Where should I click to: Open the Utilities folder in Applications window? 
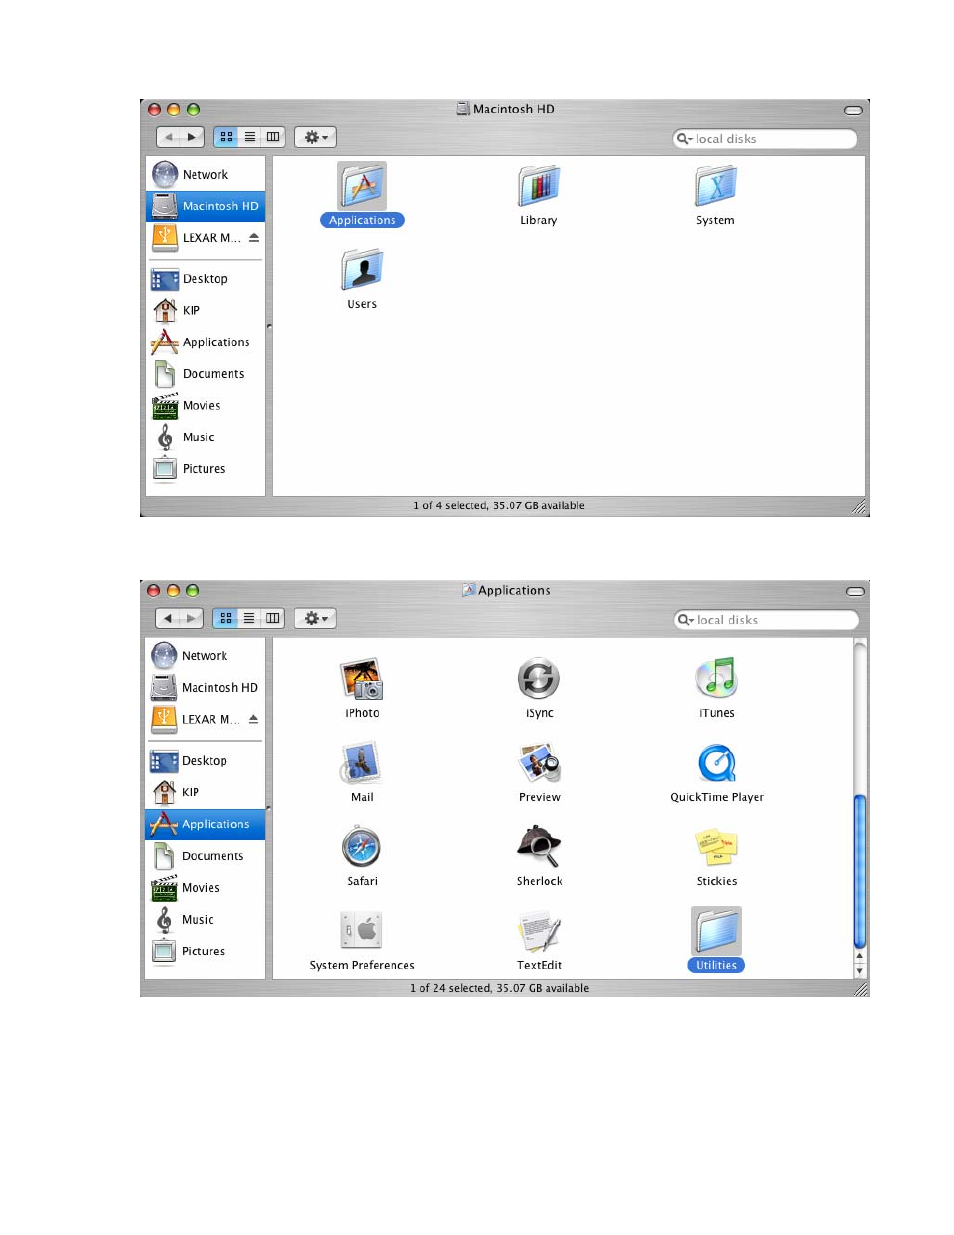point(716,932)
